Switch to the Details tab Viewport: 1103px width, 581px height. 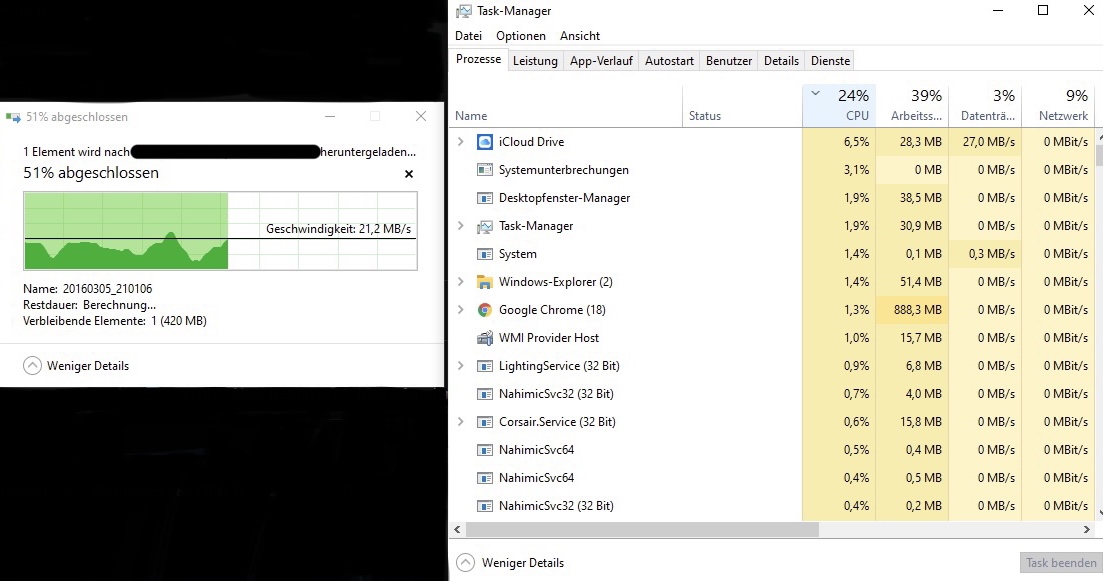coord(782,61)
